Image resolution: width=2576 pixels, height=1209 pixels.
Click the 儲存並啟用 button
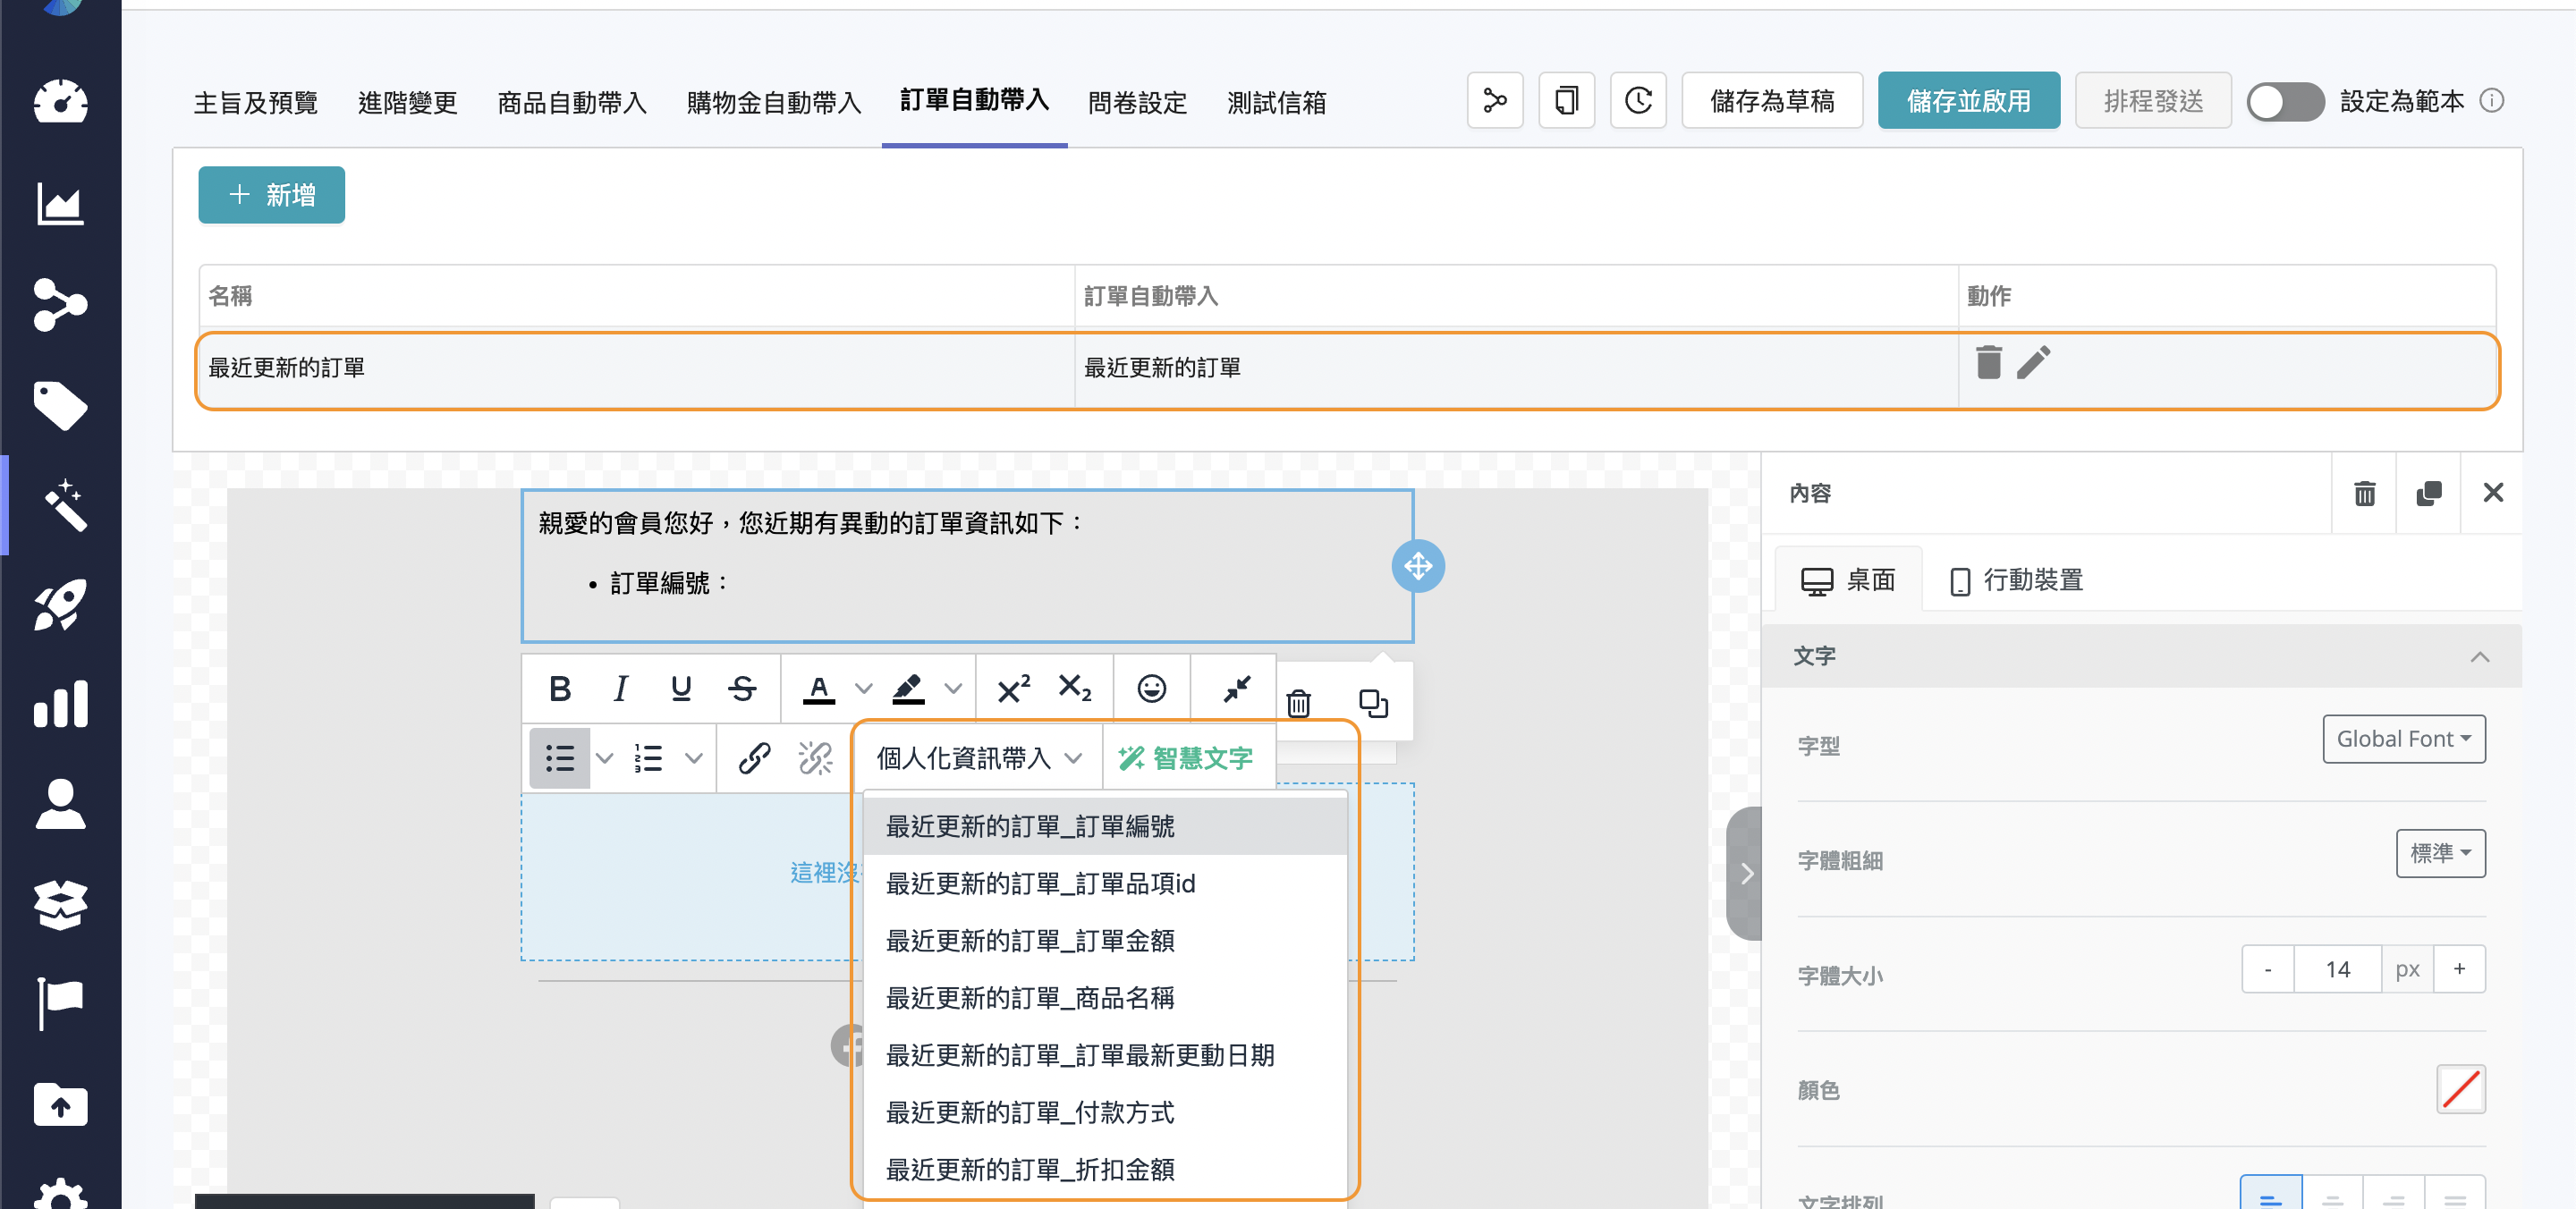tap(1967, 101)
